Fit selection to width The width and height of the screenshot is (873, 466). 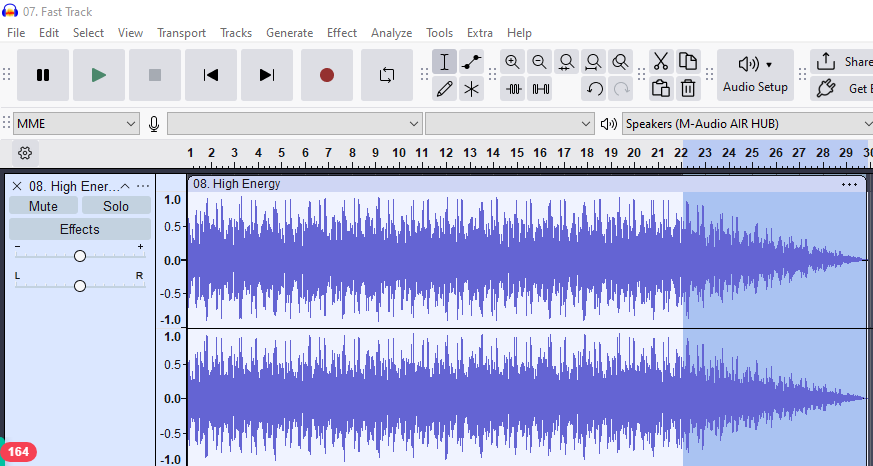566,62
